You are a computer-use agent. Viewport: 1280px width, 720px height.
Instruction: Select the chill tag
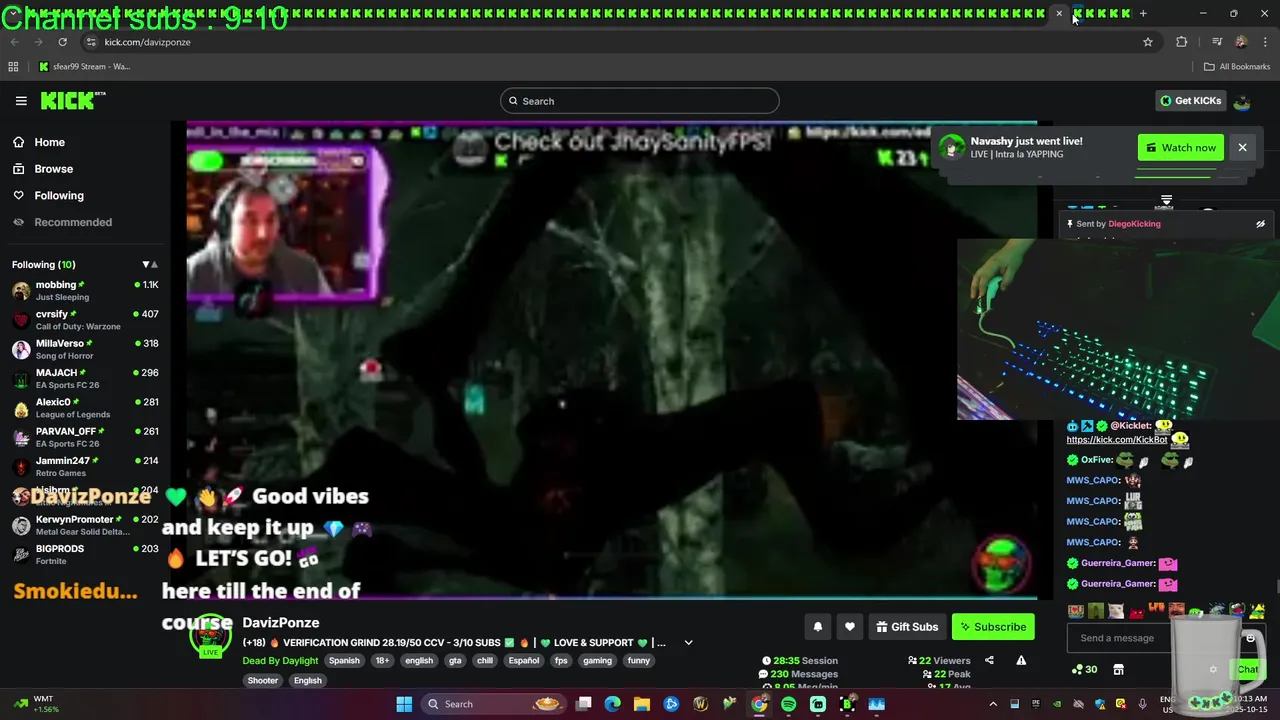coord(485,661)
